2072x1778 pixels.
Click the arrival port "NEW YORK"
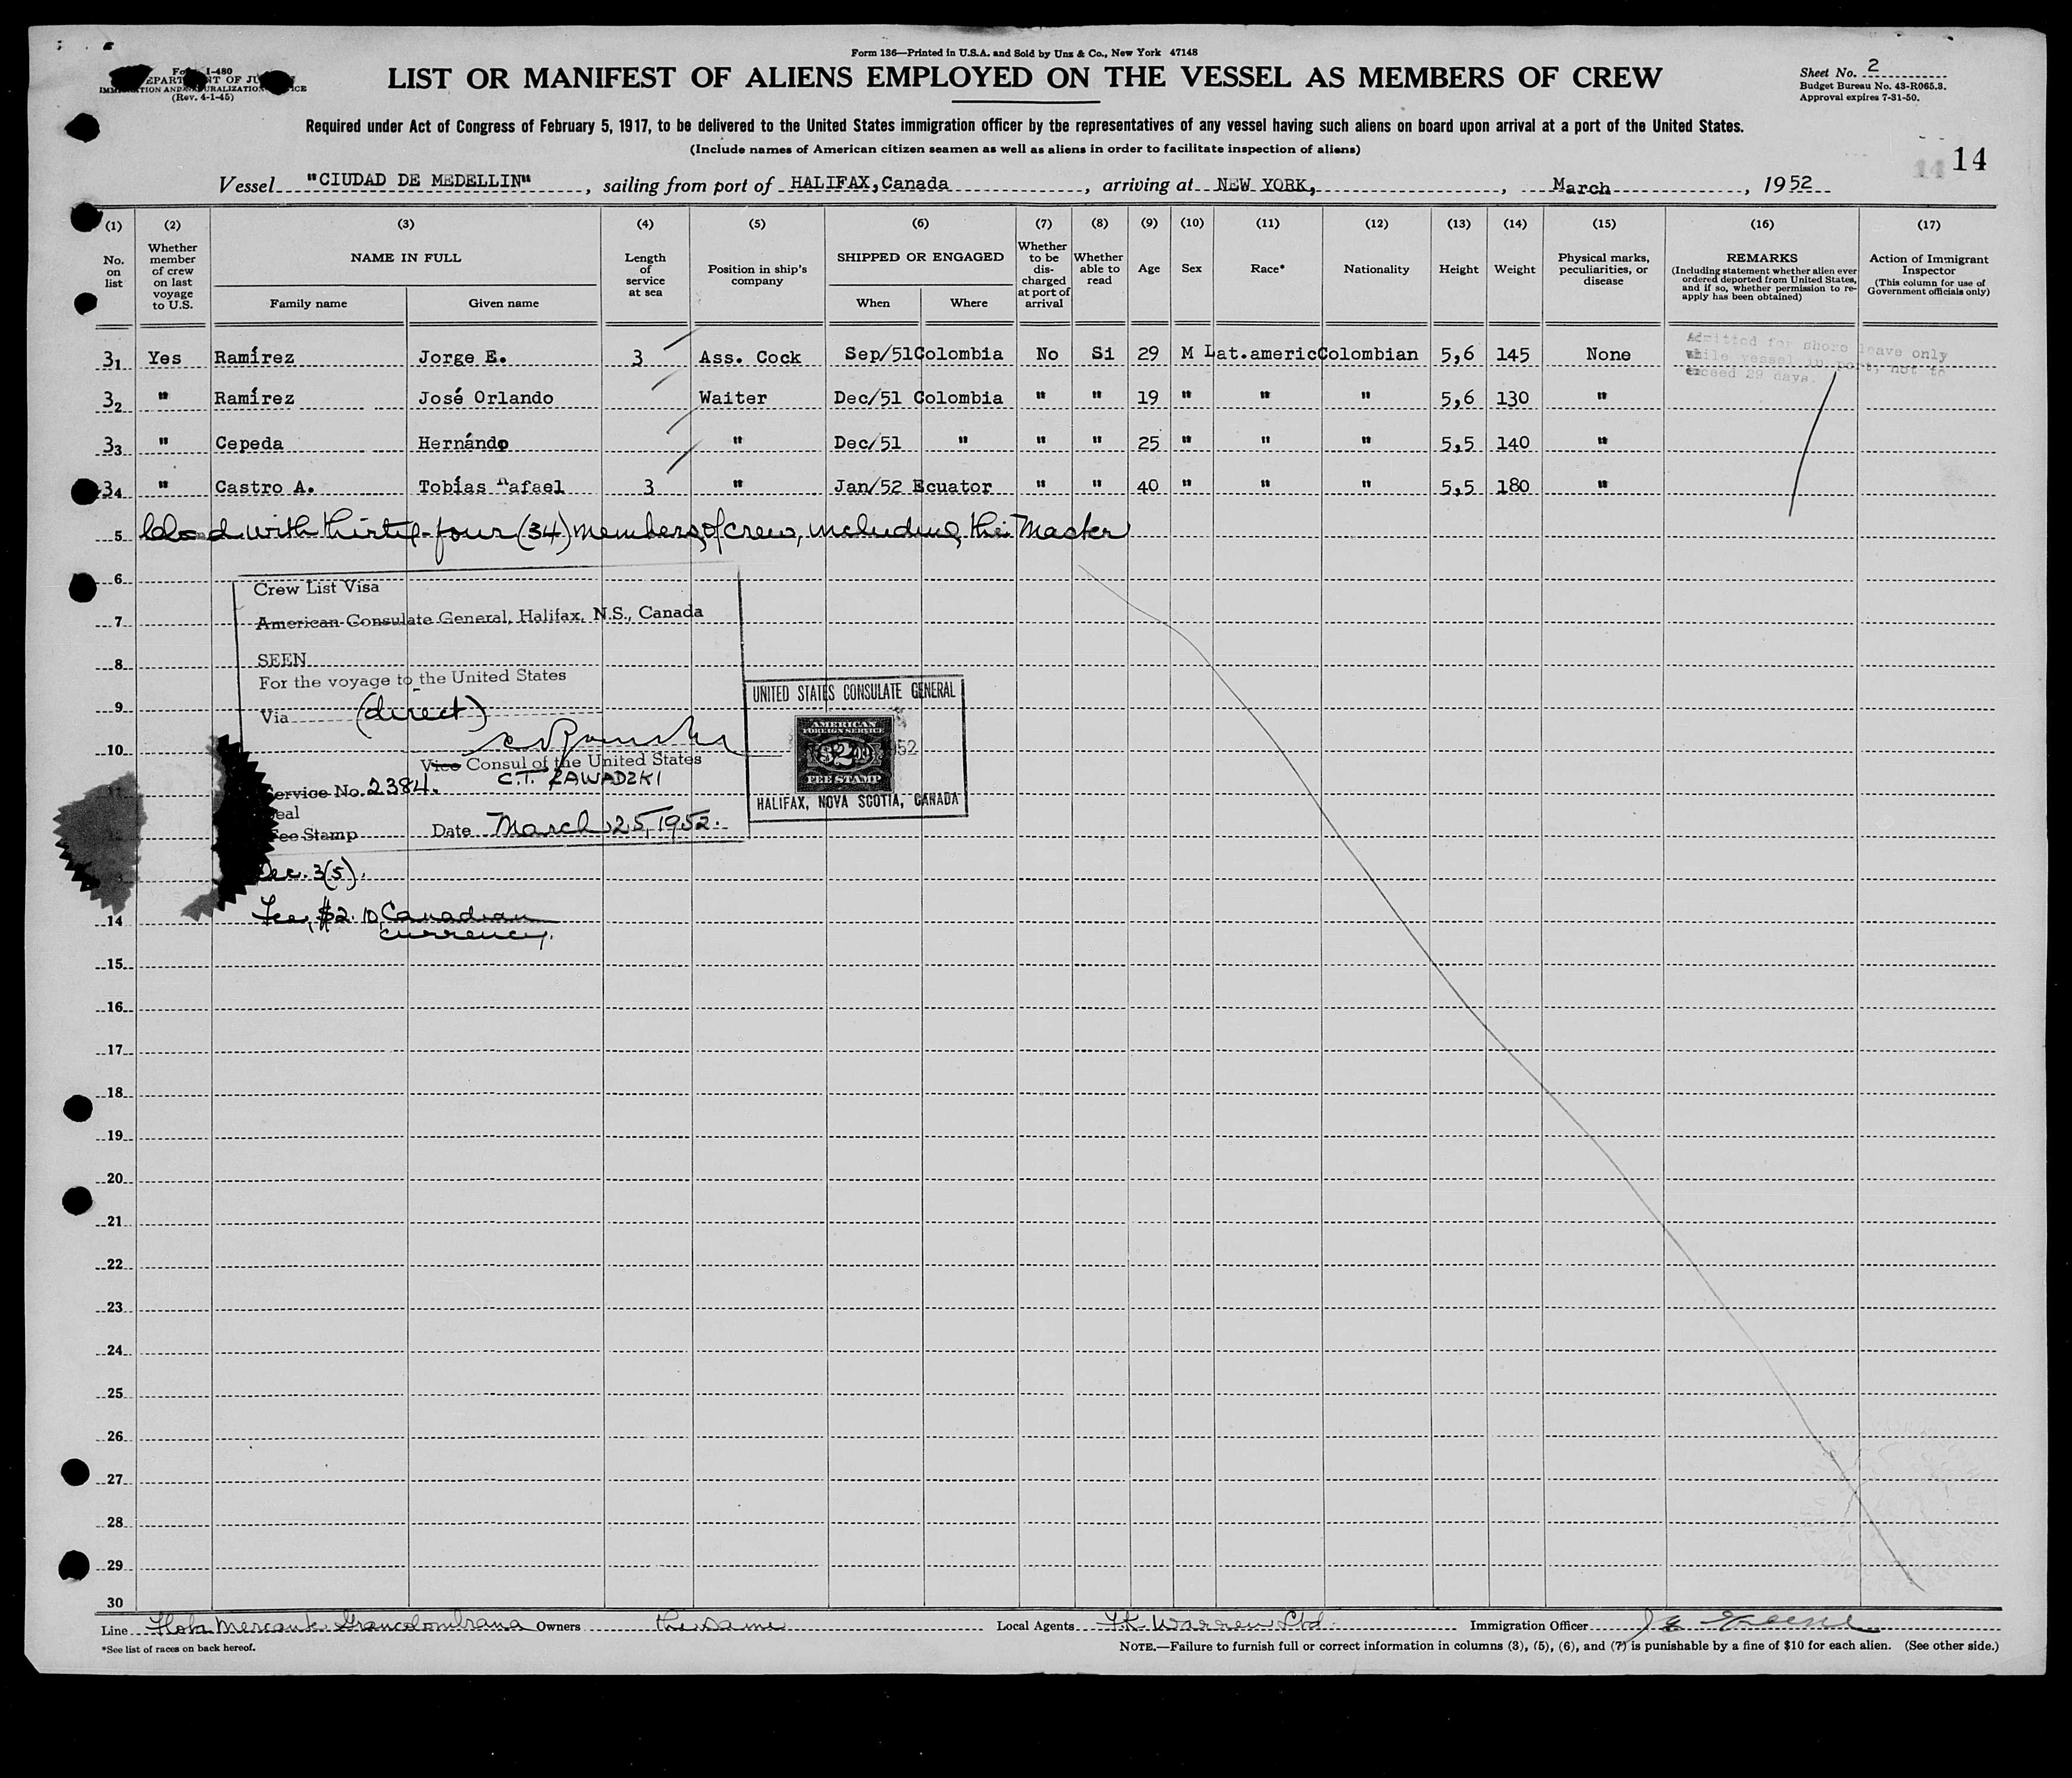tap(1265, 185)
